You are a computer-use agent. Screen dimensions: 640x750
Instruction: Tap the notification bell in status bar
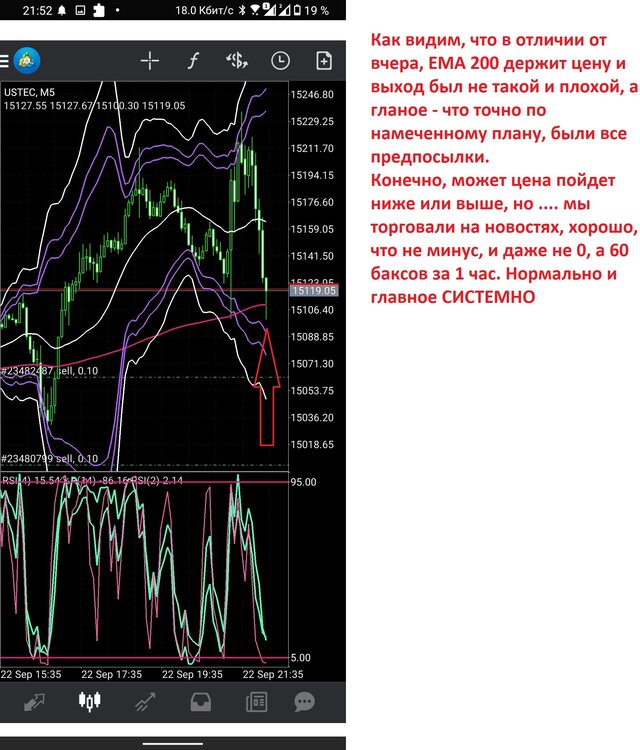(x=62, y=11)
